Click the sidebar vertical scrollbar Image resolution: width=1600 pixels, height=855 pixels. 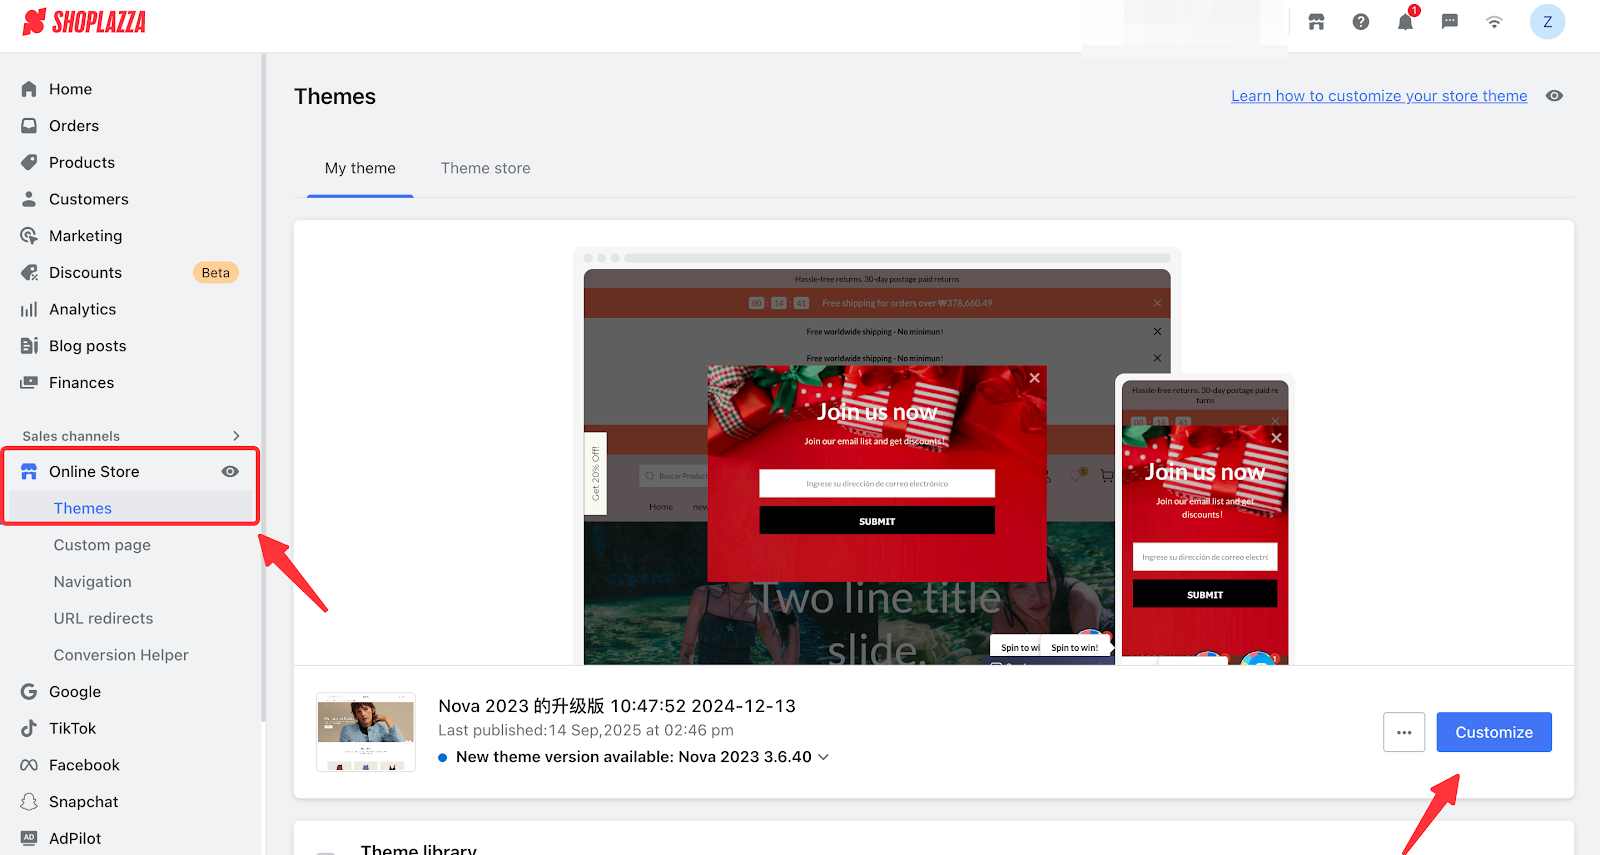(263, 400)
